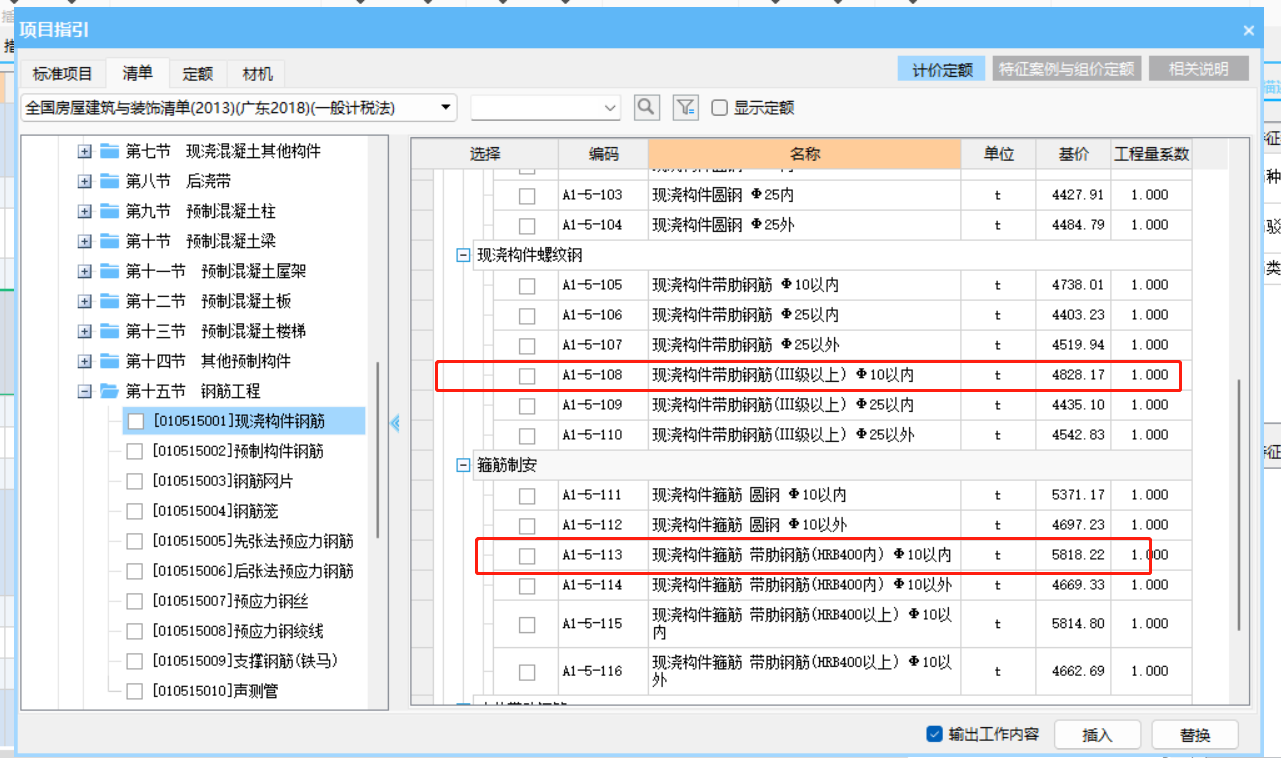Viewport: 1281px width, 758px height.
Task: Check the box for [010515001]现浇构件钢筋
Action: (x=135, y=422)
